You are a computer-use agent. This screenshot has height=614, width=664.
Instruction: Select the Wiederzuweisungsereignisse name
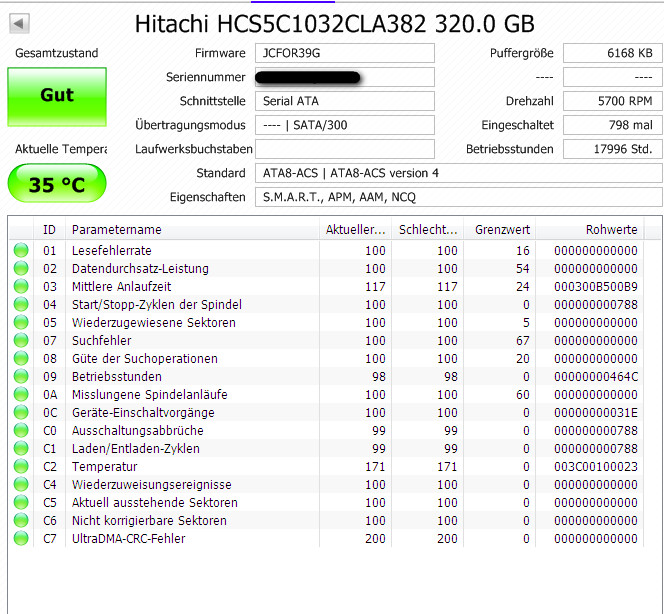[152, 484]
